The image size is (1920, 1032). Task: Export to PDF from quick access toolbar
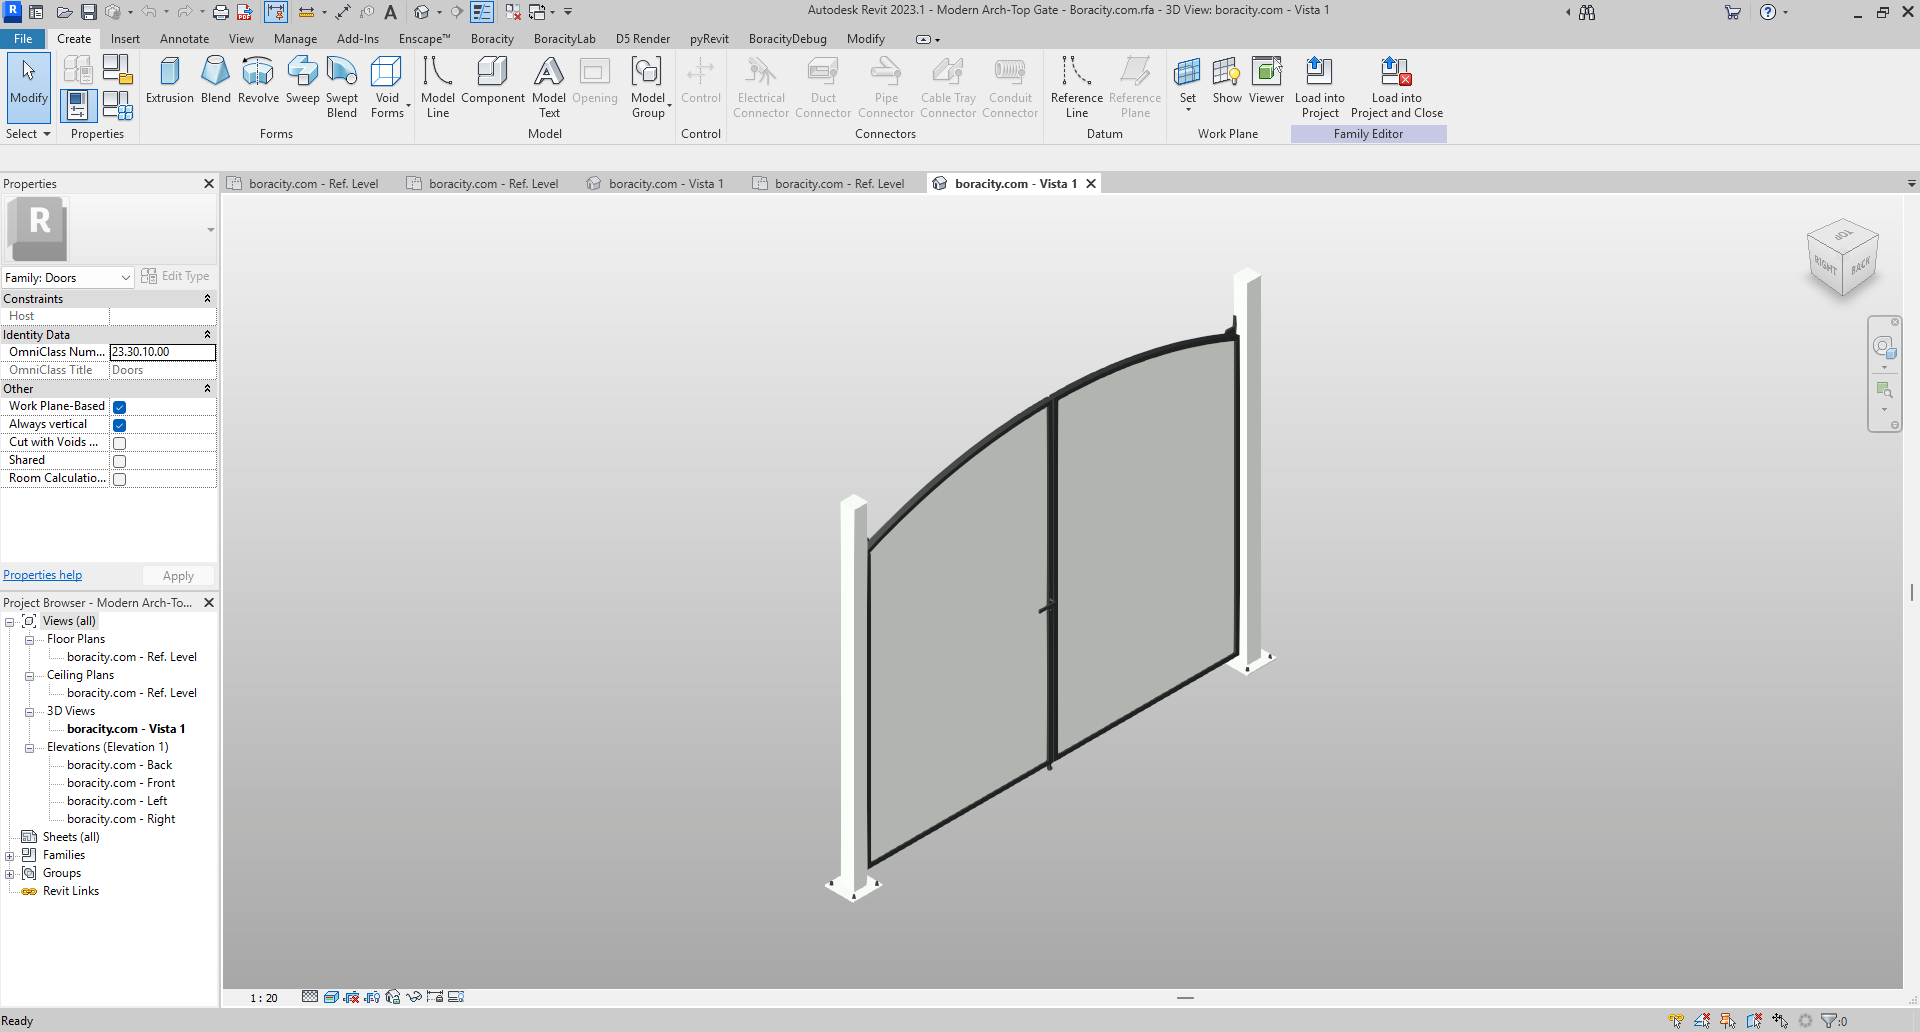coord(244,12)
